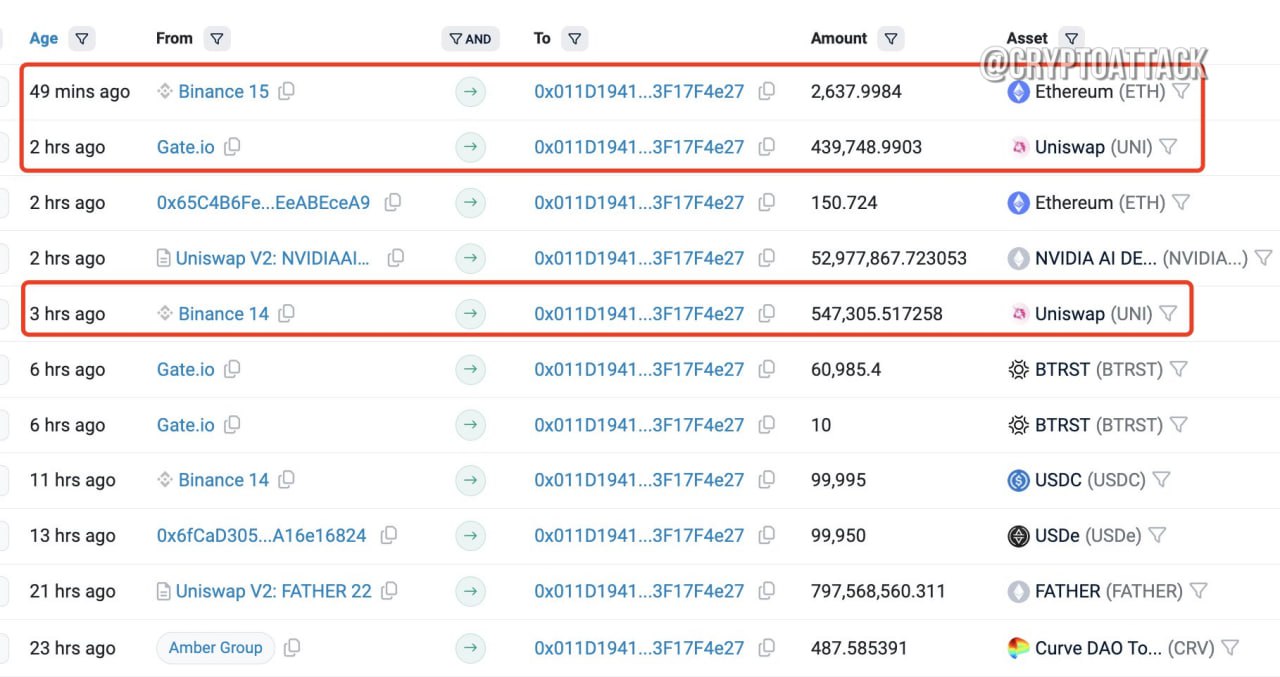Screen dimensions: 1280x677
Task: Open sender address 0x6fCaD305...A16e16824
Action: [261, 536]
